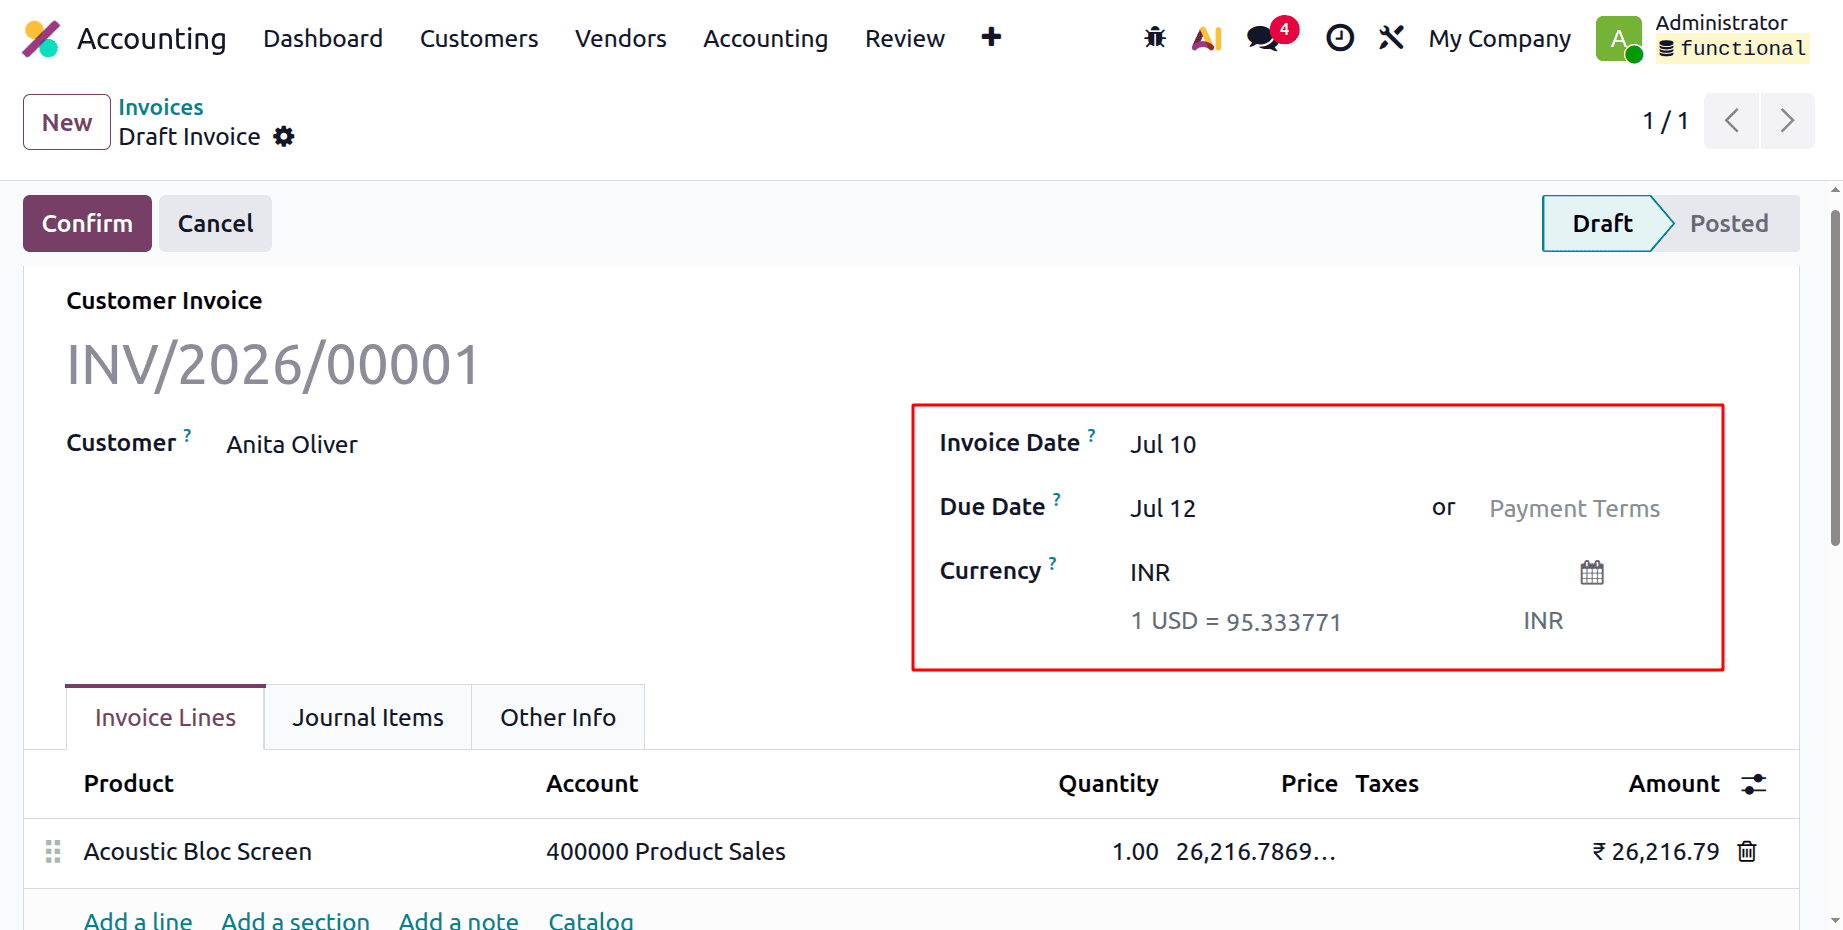Go back to Invoices breadcrumb
Image resolution: width=1843 pixels, height=930 pixels.
pyautogui.click(x=161, y=107)
